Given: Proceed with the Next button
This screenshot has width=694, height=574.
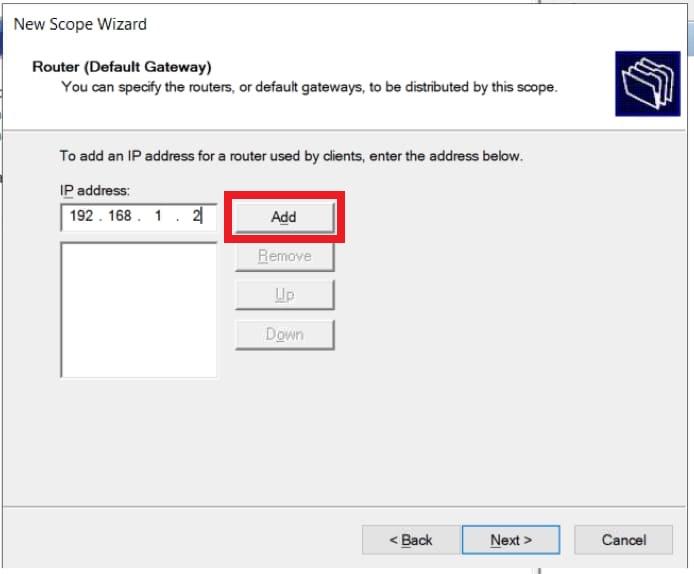Looking at the screenshot, I should click(x=511, y=540).
